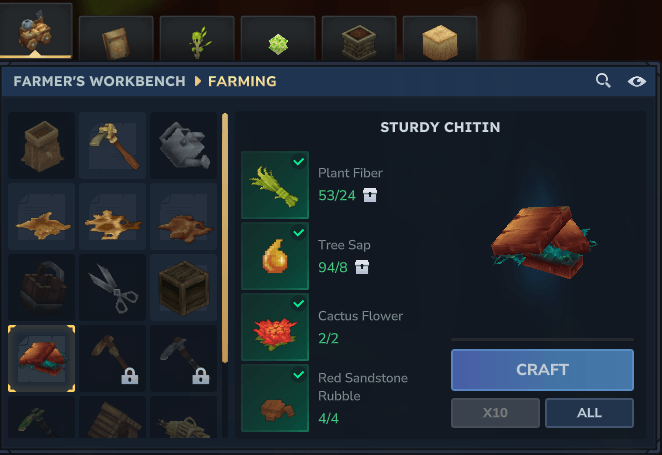
Task: Switch to the wooden door category tab
Action: coord(116,40)
